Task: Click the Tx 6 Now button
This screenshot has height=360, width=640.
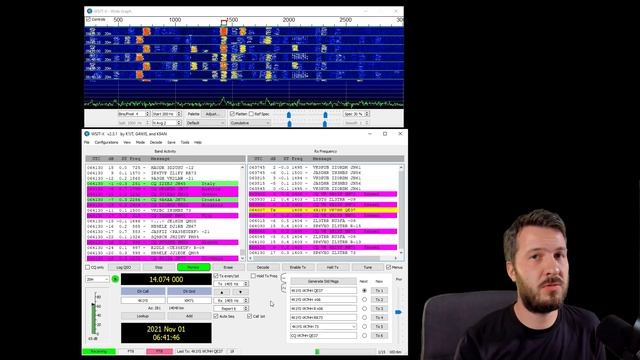Action: point(379,336)
